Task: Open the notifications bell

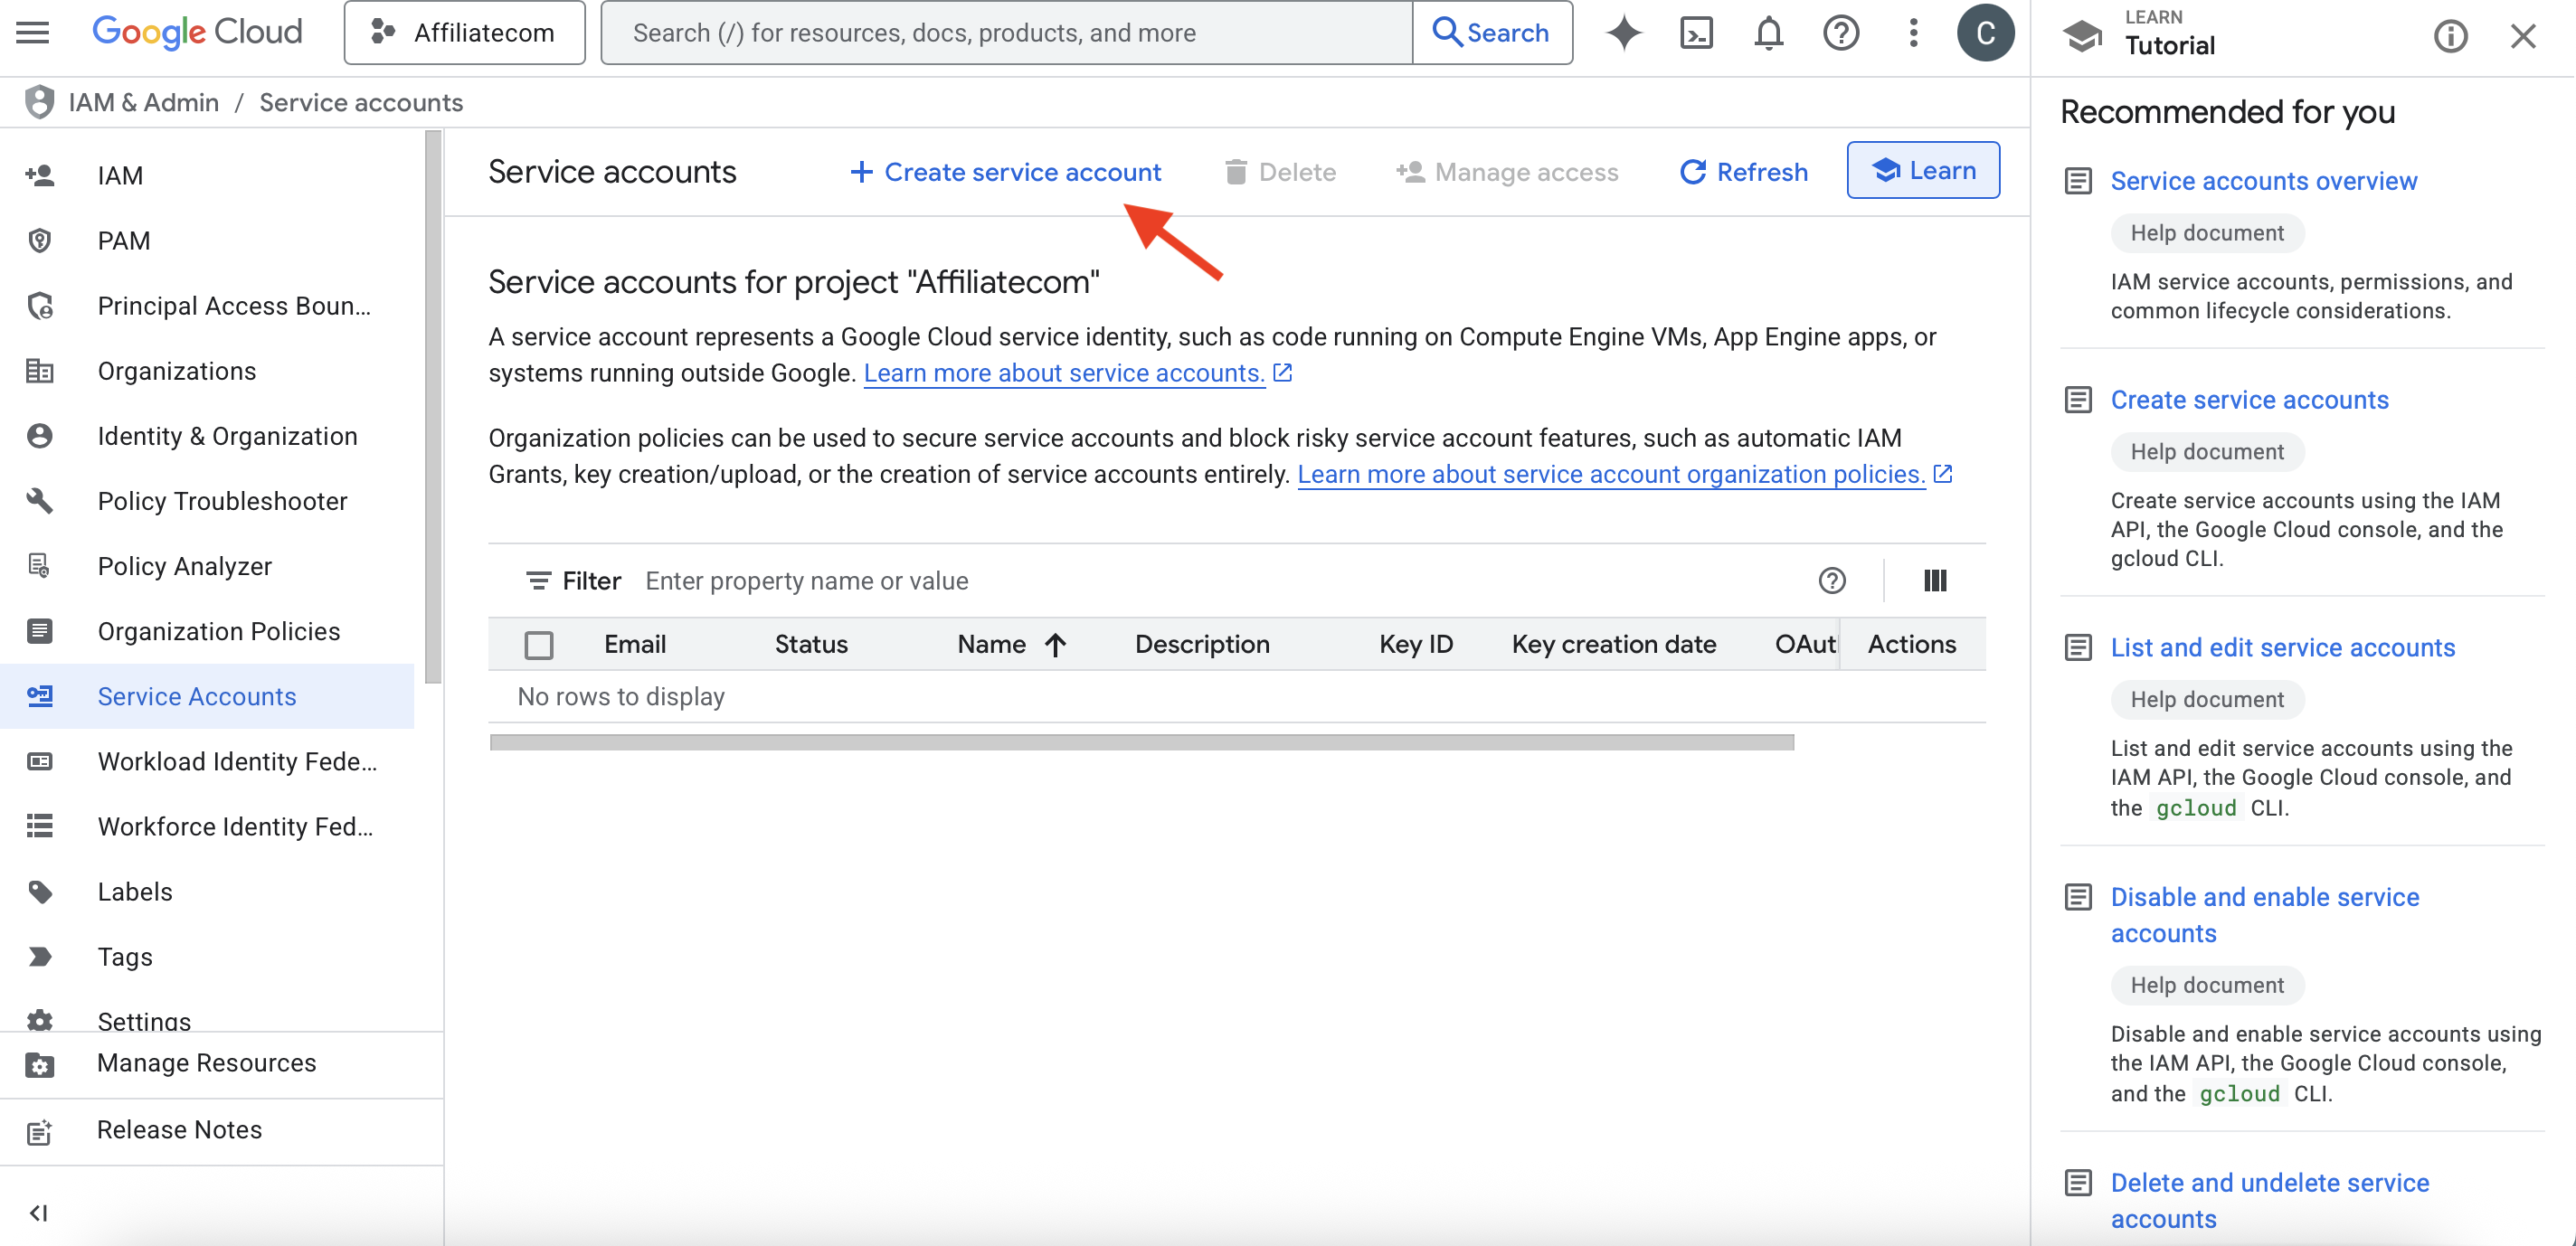Action: 1769,33
